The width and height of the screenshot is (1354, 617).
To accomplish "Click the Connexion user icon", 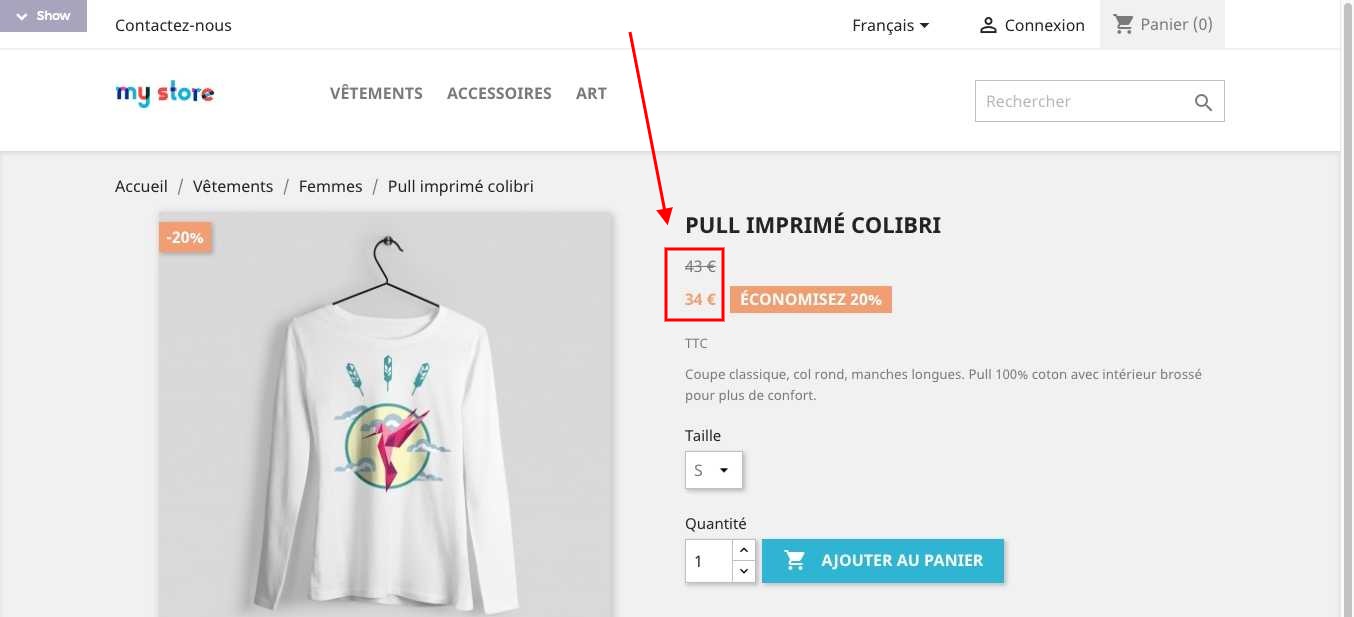I will 988,25.
